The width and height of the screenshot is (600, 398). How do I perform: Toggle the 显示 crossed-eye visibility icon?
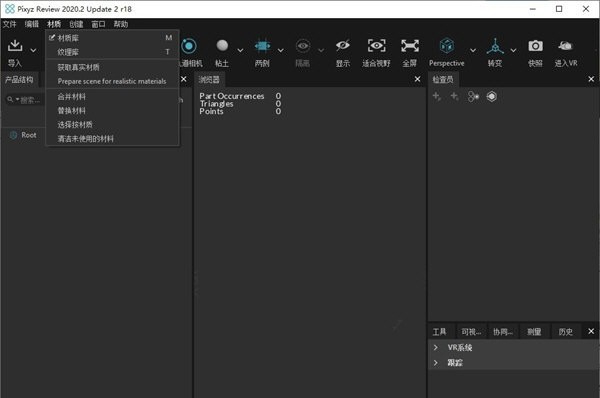(343, 46)
